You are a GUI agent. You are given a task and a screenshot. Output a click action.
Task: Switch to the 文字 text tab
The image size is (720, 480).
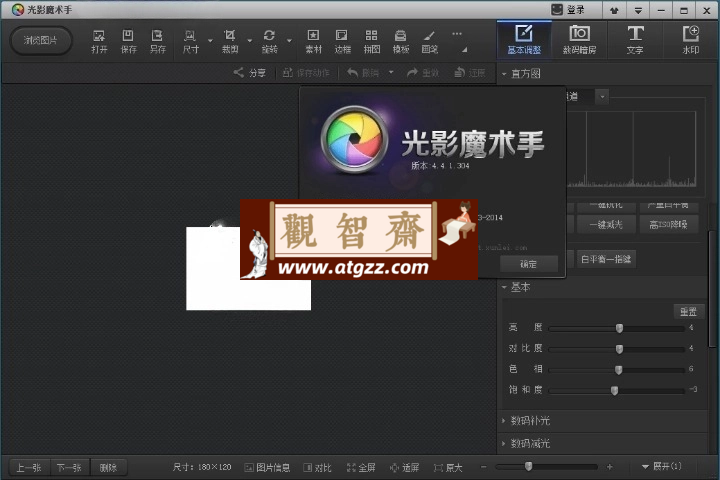coord(635,40)
